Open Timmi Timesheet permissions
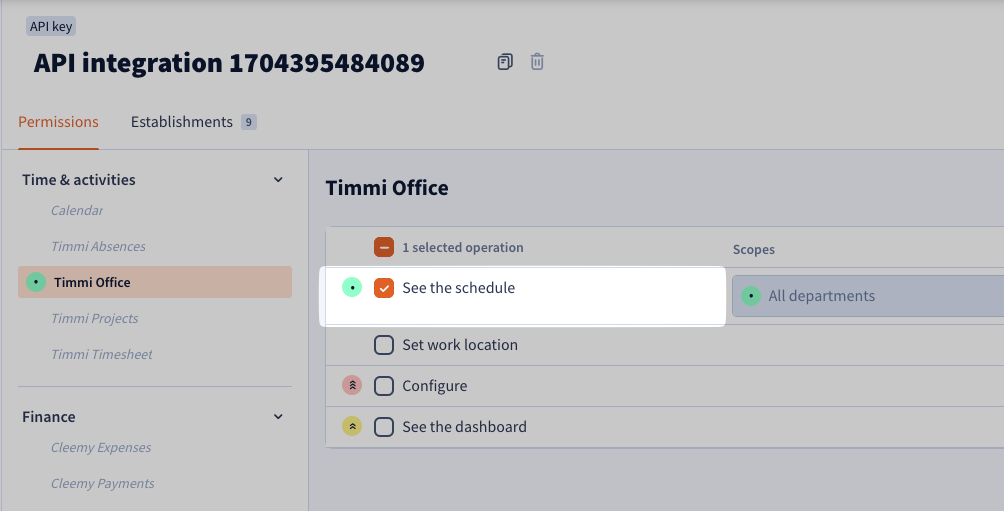The image size is (1004, 511). pyautogui.click(x=102, y=354)
